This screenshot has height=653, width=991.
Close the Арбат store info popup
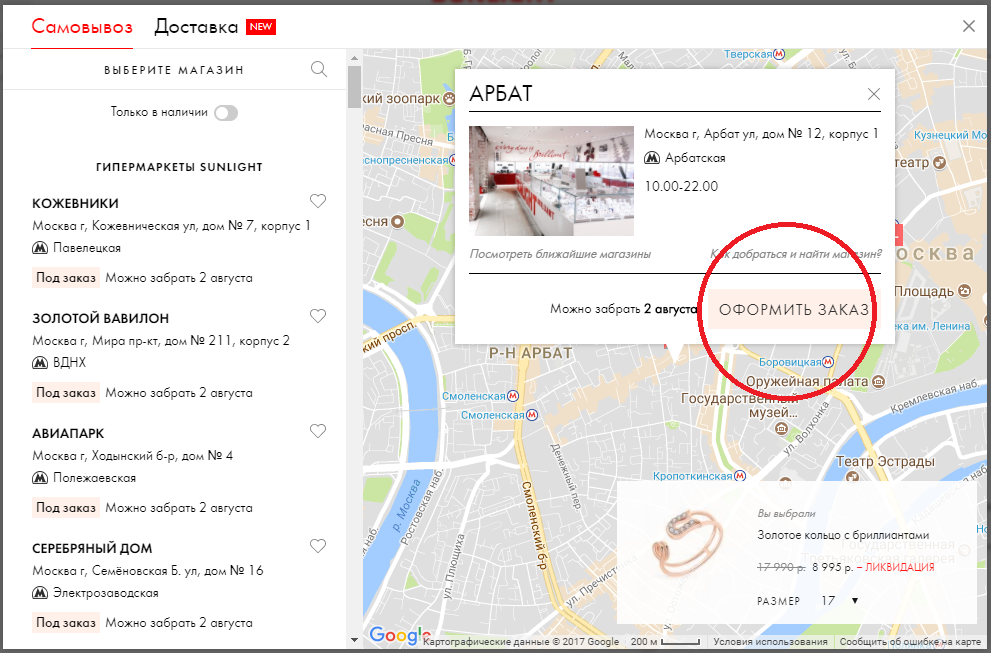click(x=874, y=94)
